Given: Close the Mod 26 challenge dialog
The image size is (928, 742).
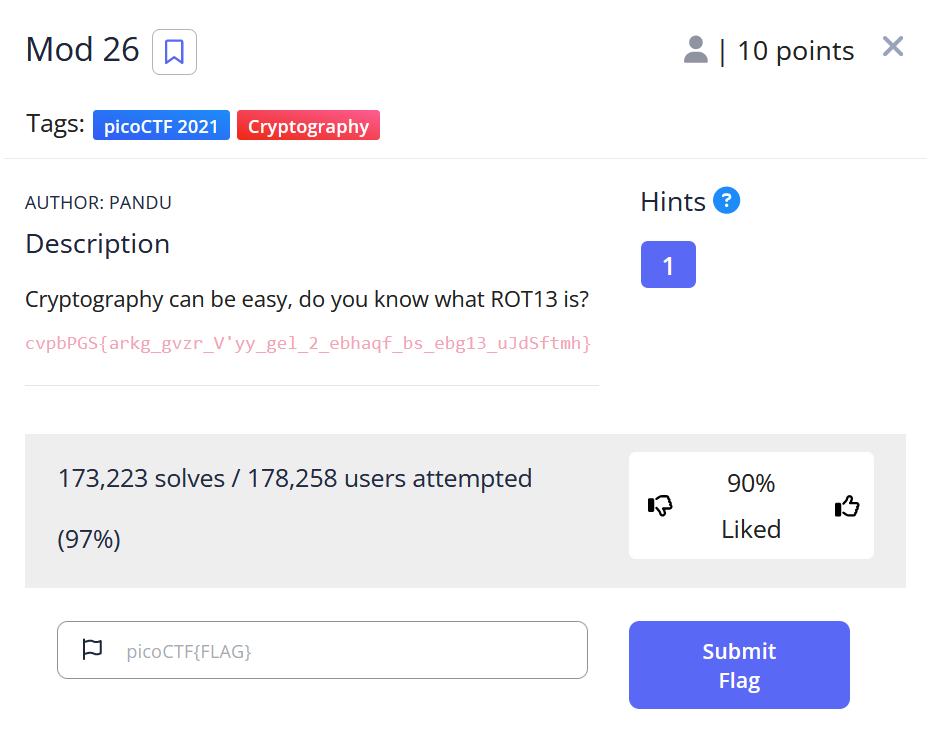Looking at the screenshot, I should coord(893,47).
